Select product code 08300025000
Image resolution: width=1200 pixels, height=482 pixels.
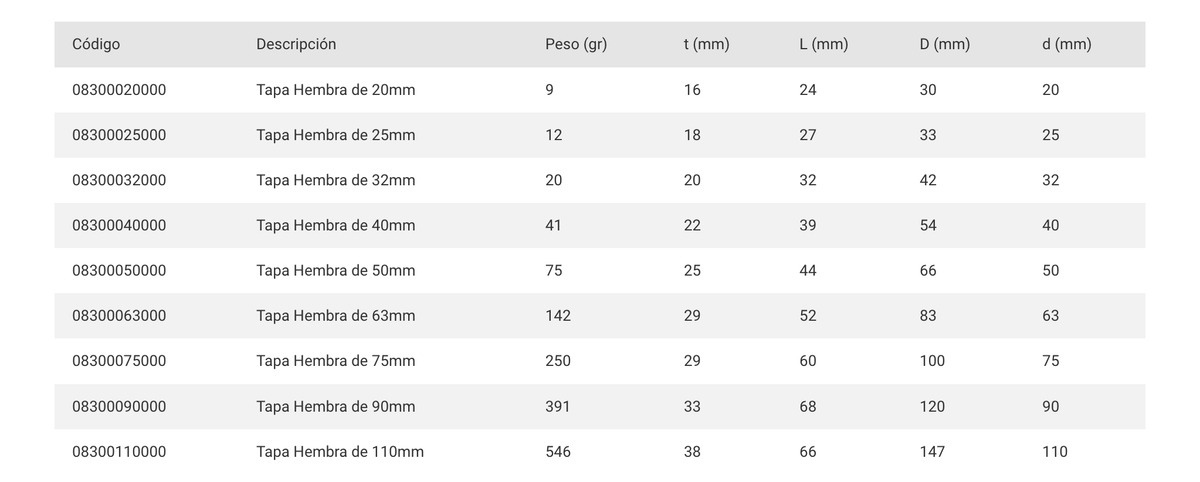pyautogui.click(x=119, y=135)
